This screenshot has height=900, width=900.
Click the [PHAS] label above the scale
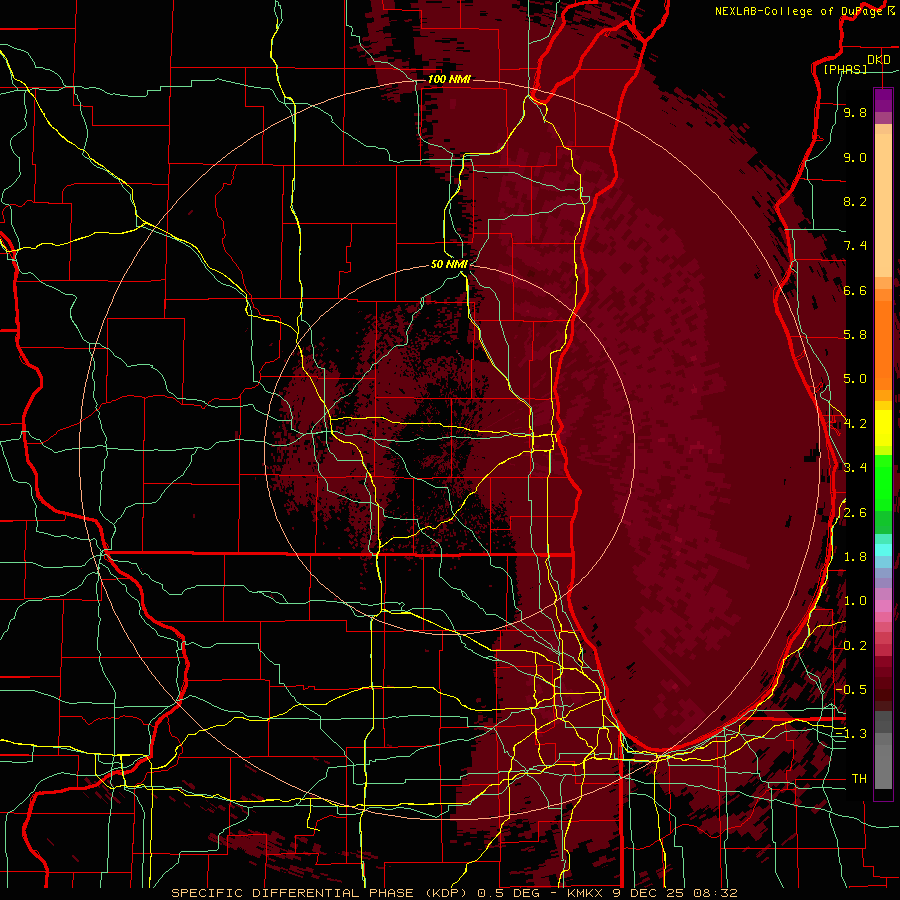click(x=845, y=70)
